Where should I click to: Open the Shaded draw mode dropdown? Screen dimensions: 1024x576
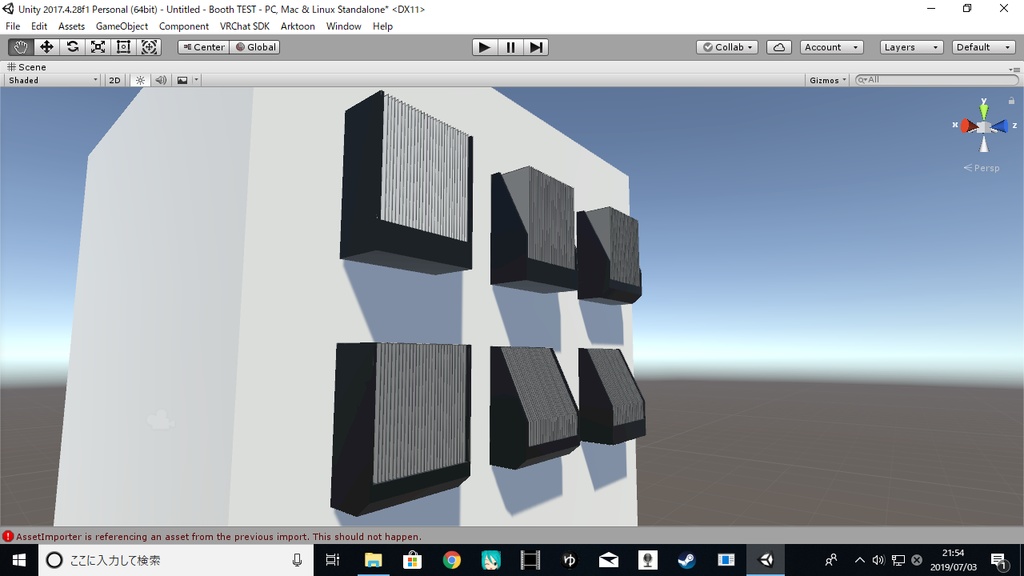(52, 80)
